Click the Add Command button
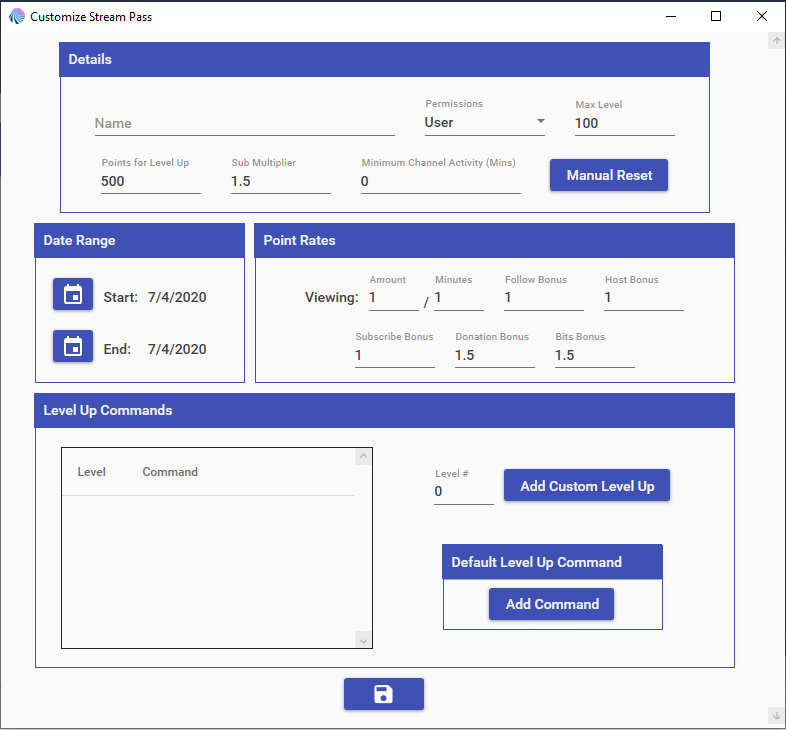 tap(552, 604)
